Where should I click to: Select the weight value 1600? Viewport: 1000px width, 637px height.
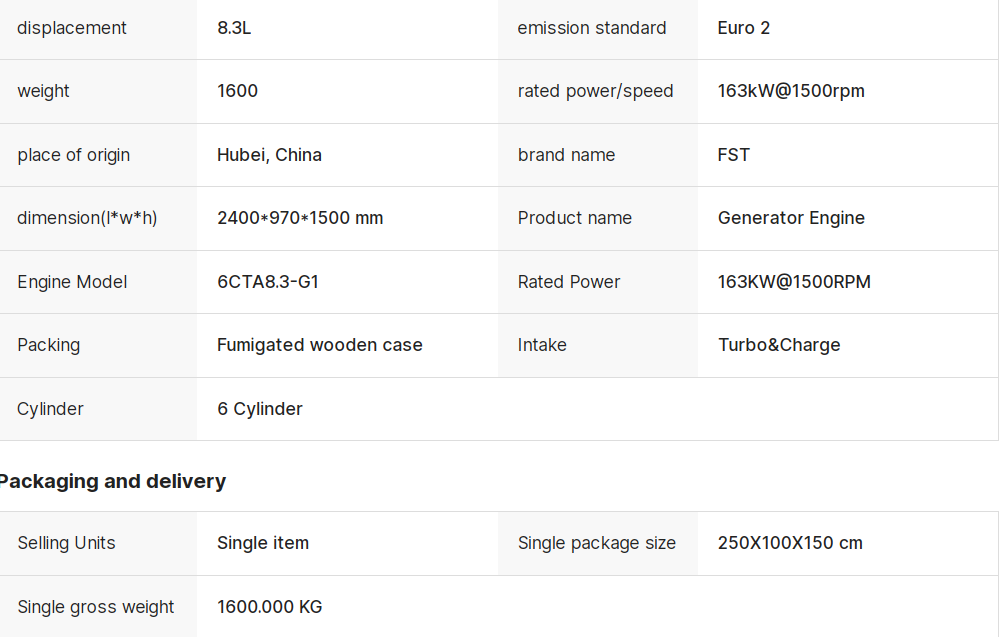point(237,91)
